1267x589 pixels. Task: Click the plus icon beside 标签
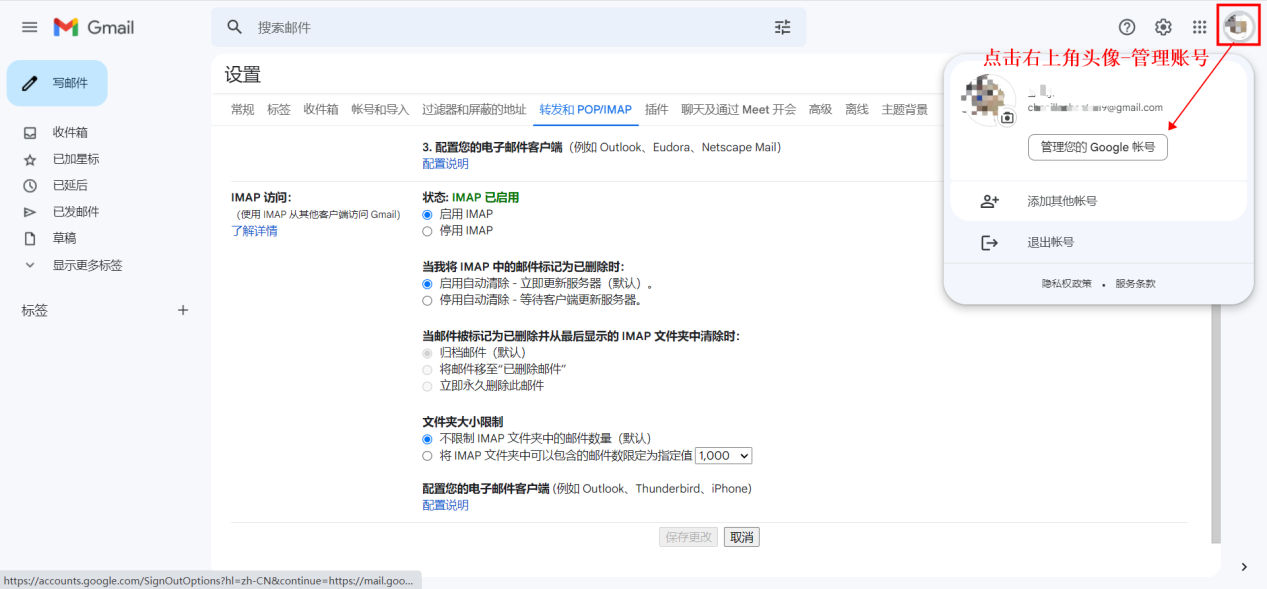[x=183, y=310]
